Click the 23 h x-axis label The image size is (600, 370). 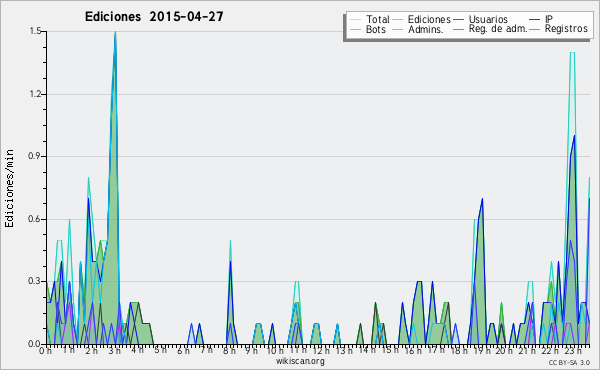[x=573, y=350]
